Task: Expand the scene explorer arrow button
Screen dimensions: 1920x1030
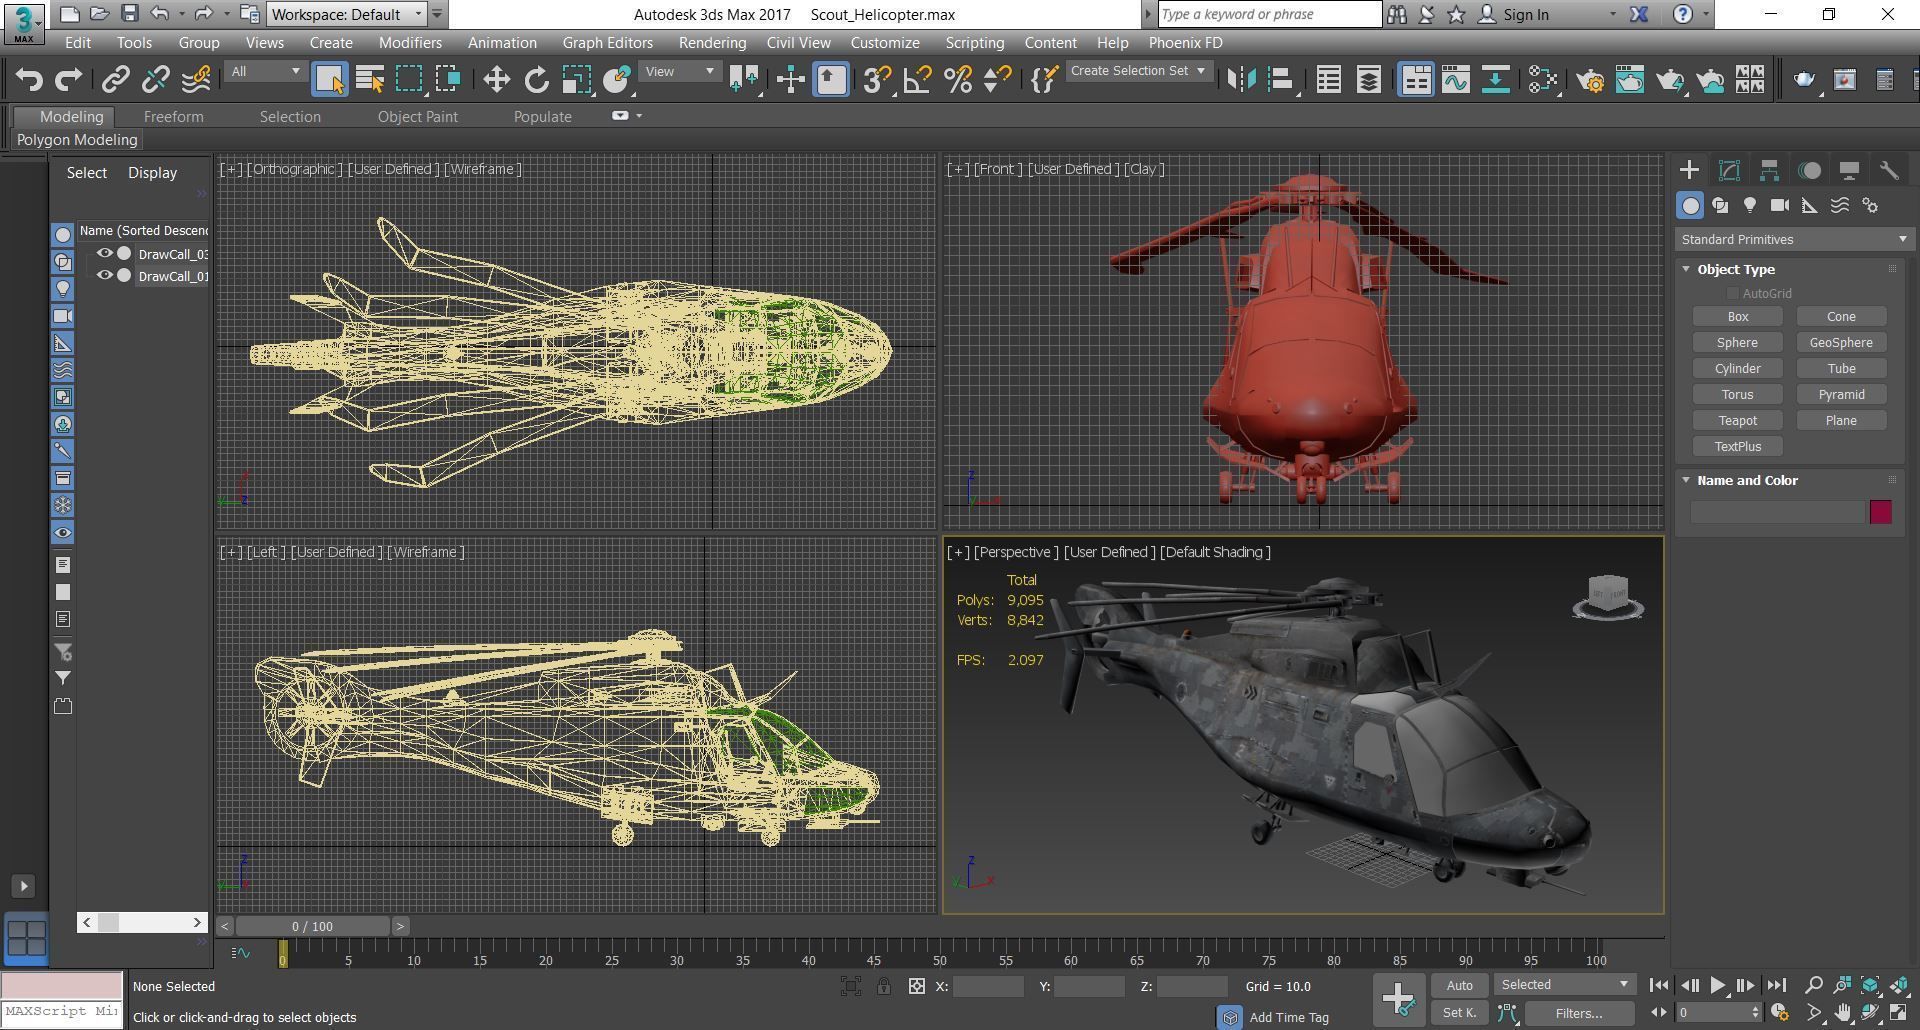Action: [x=25, y=886]
